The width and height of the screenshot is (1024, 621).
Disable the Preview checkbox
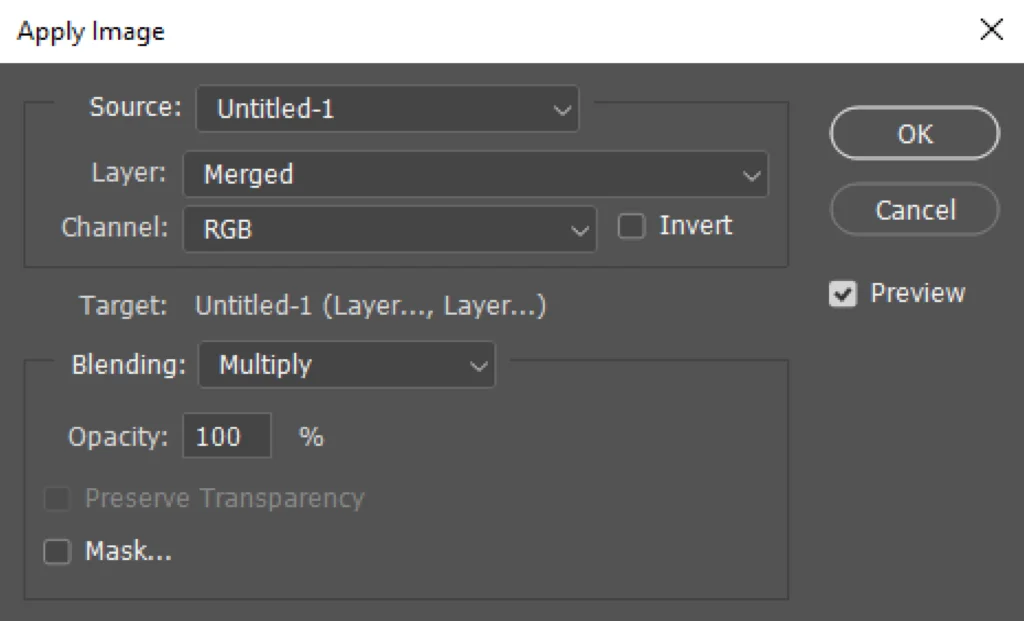click(844, 295)
